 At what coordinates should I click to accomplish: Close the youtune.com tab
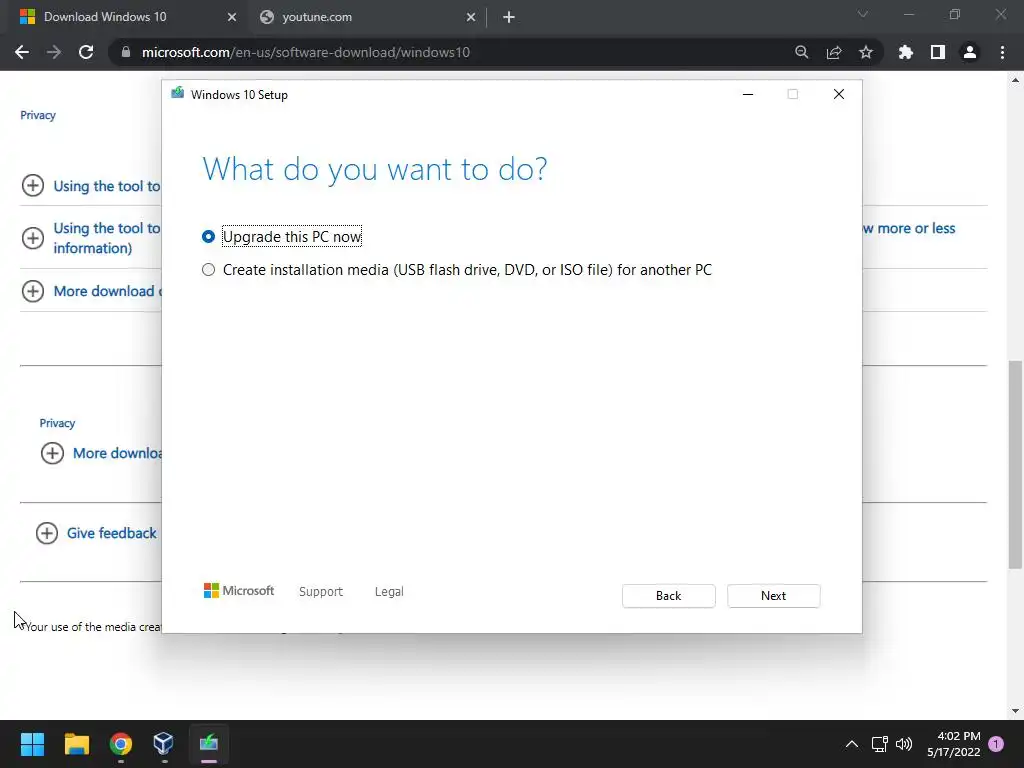click(471, 18)
